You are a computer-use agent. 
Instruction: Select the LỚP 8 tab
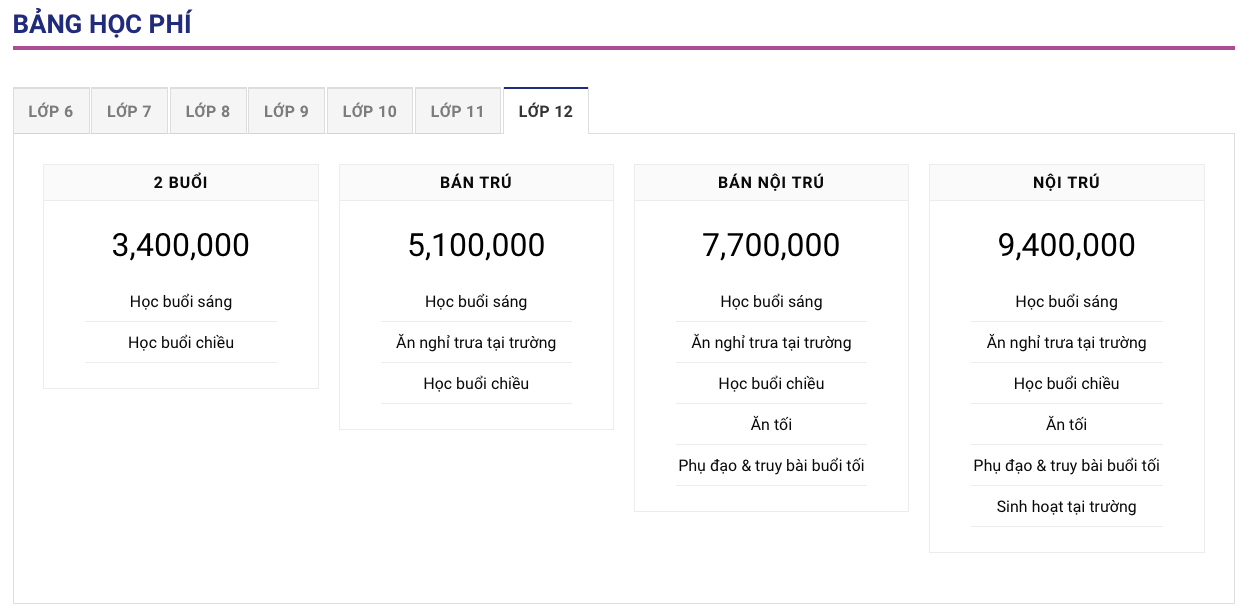(x=208, y=111)
